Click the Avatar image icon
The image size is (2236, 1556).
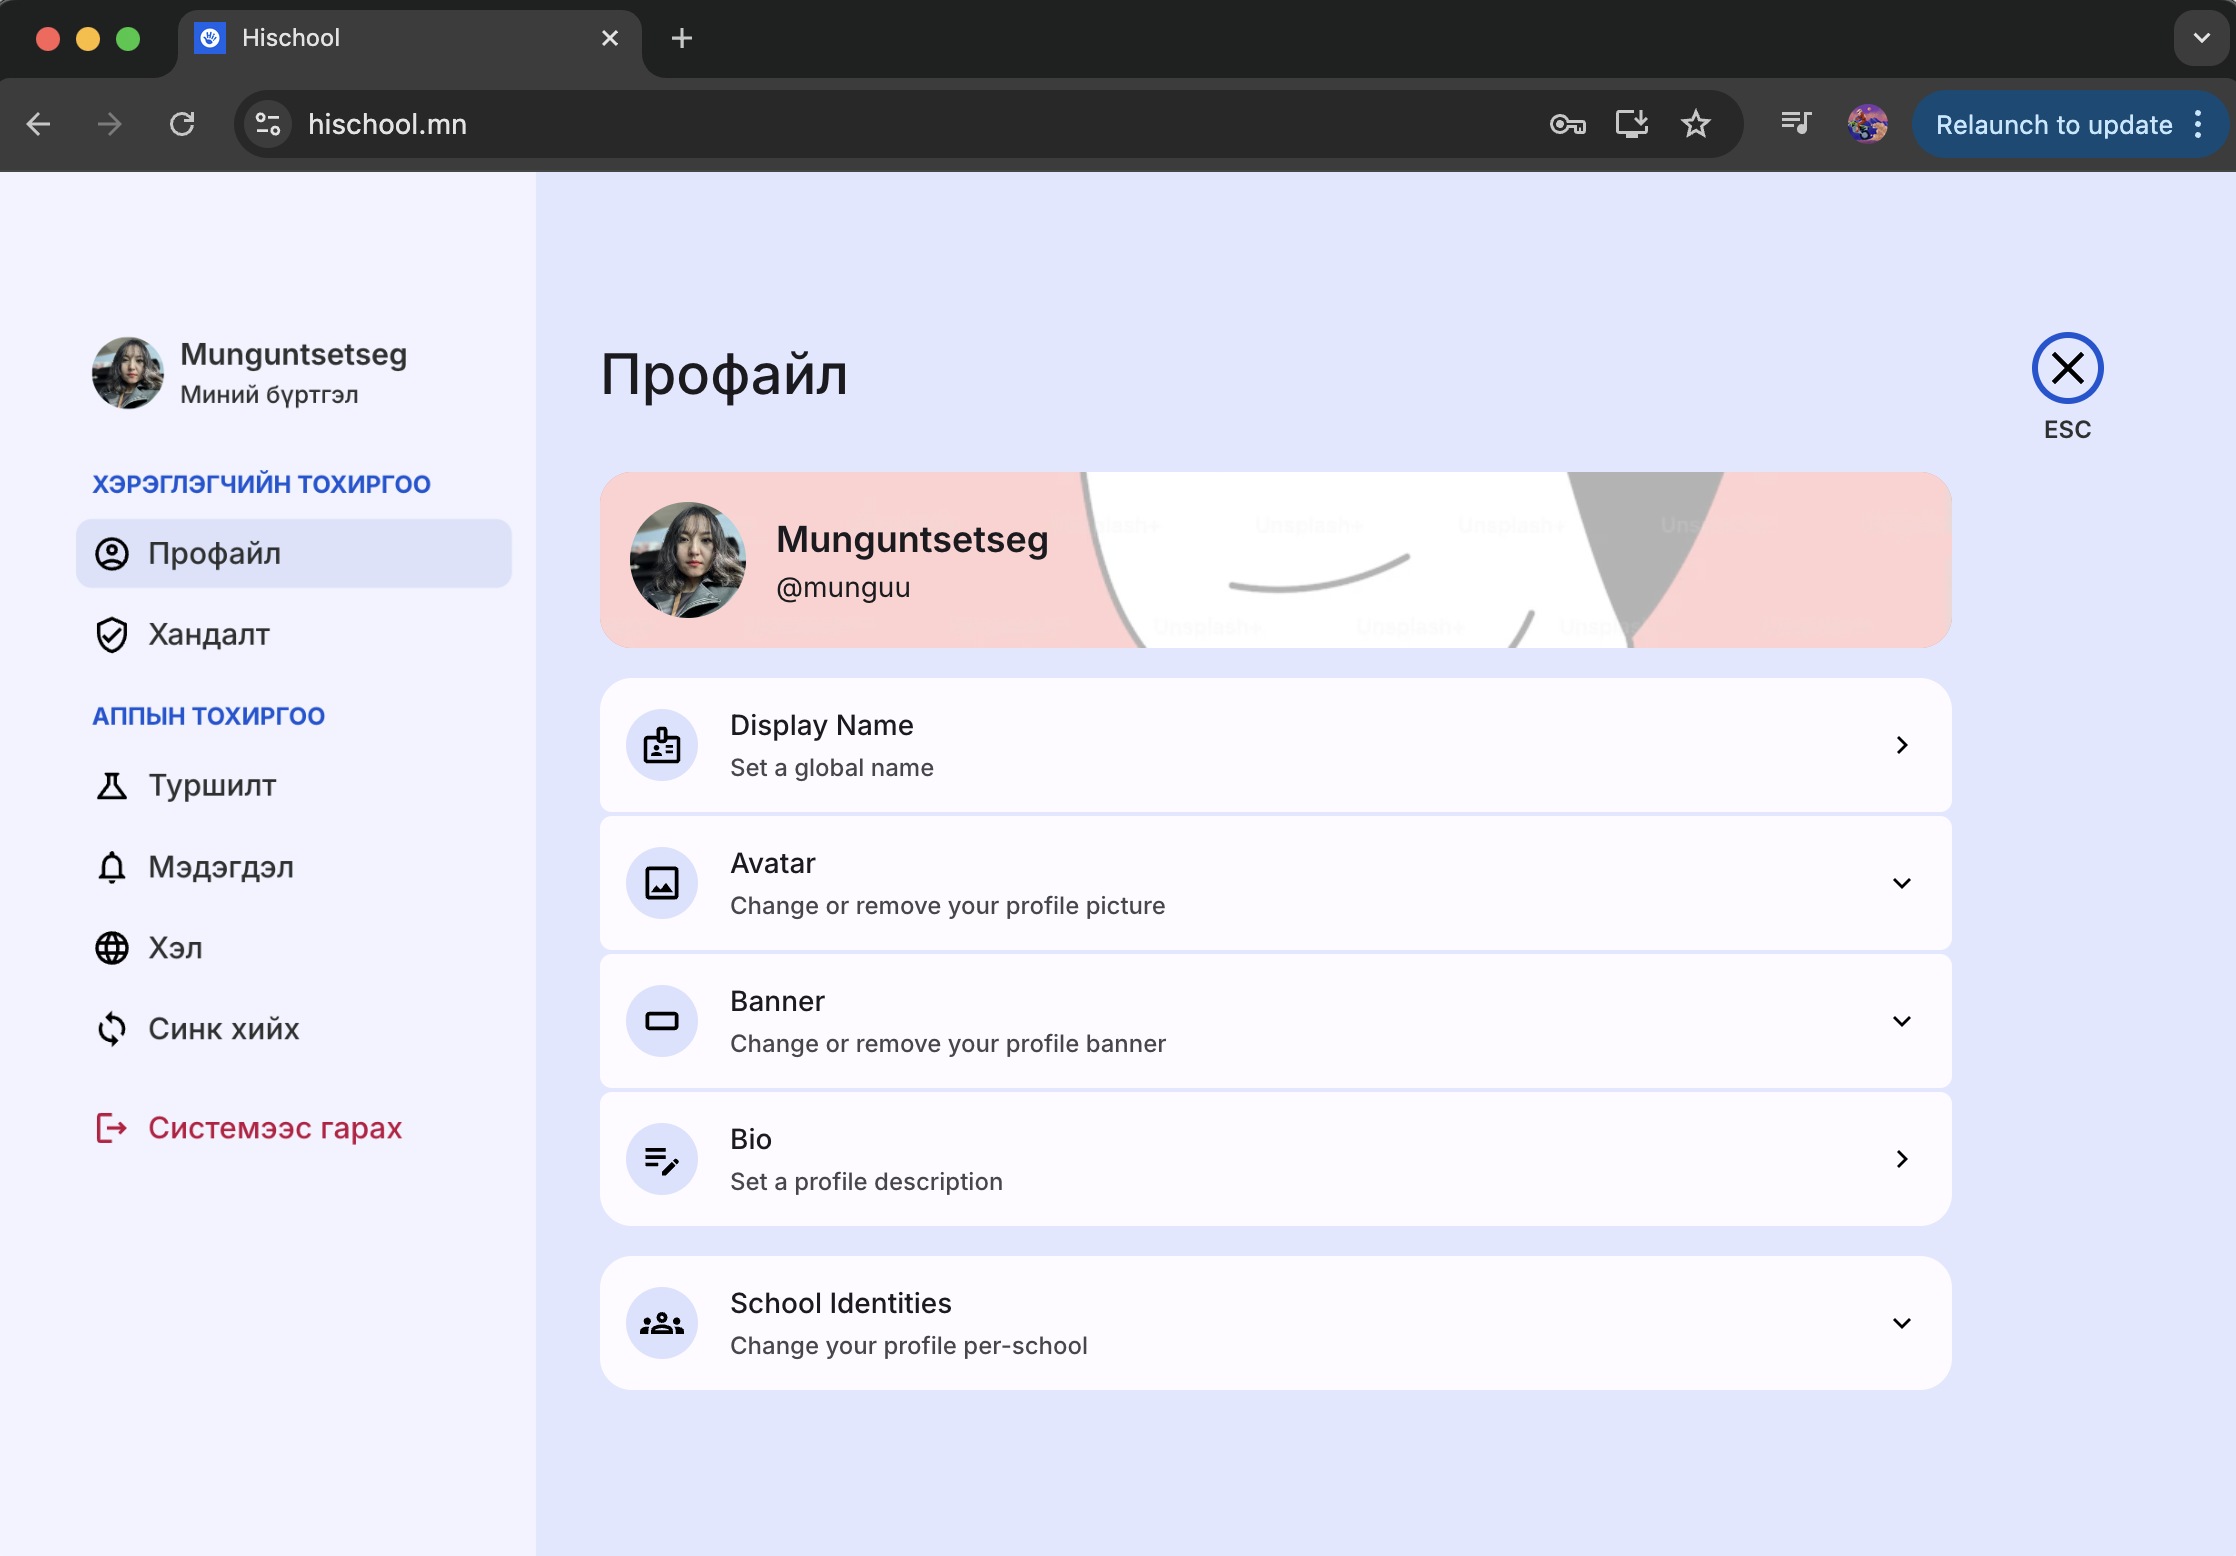point(661,883)
